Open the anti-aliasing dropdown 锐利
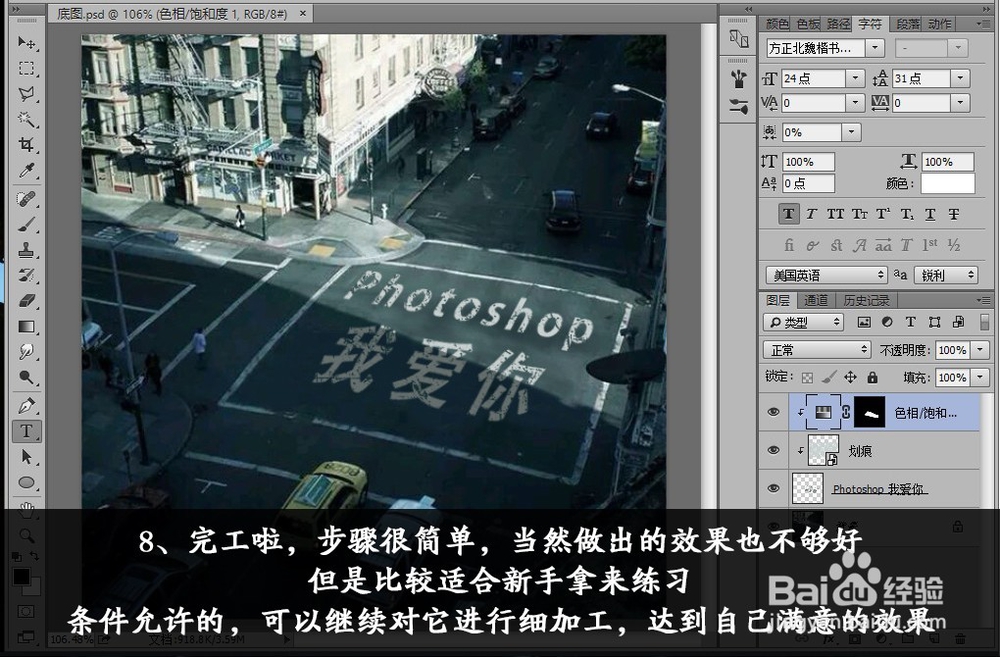The height and width of the screenshot is (657, 1000). (946, 275)
